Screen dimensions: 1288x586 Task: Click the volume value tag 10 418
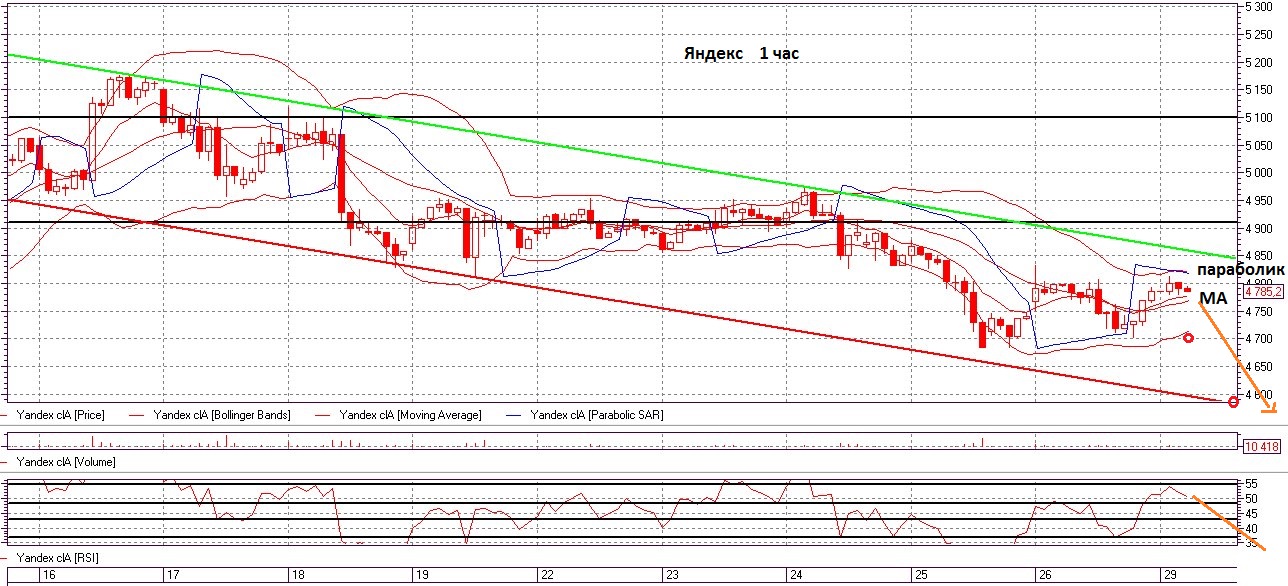(x=1260, y=446)
